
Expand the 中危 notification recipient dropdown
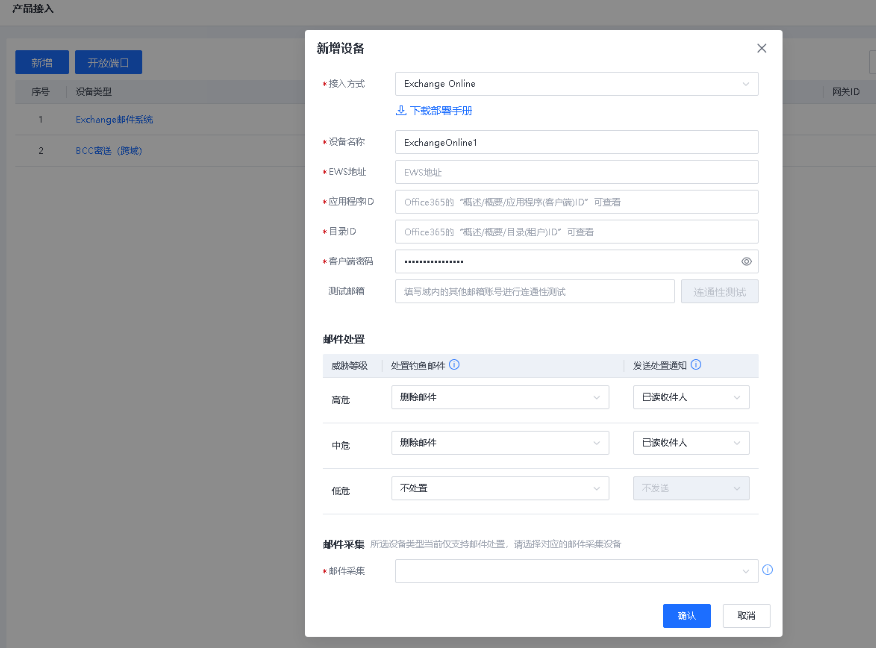point(690,442)
